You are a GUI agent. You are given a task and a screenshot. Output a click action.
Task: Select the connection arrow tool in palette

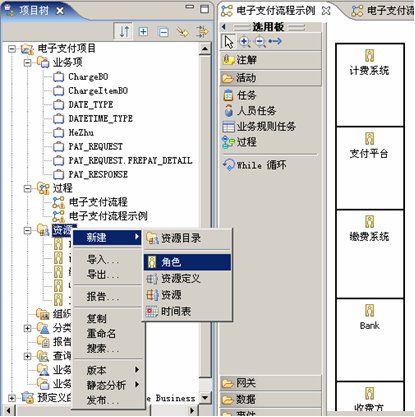coord(275,41)
